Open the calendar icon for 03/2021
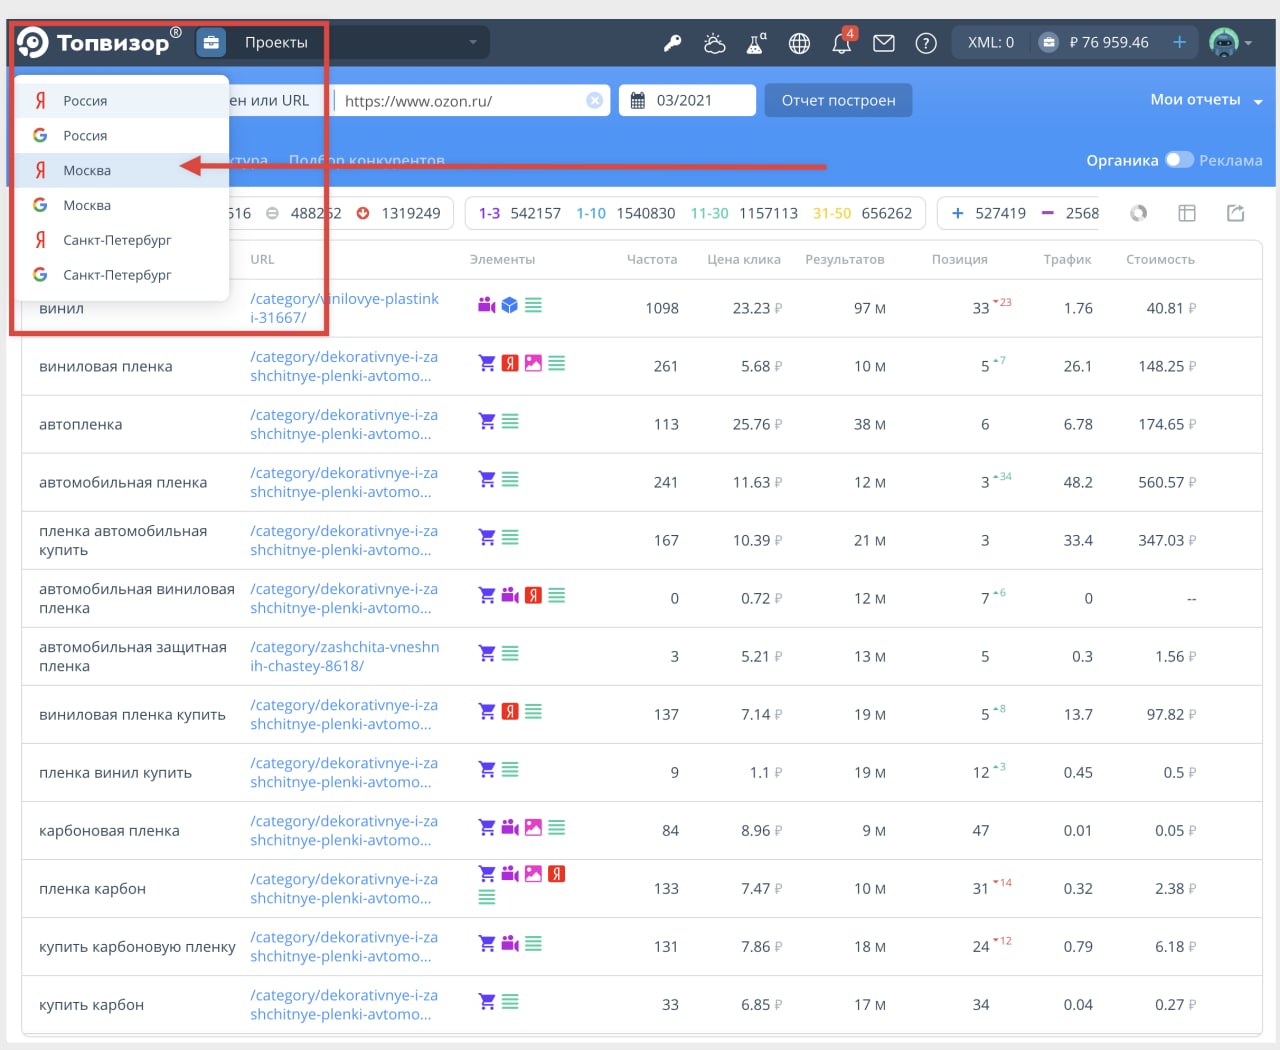The image size is (1280, 1050). pos(638,100)
